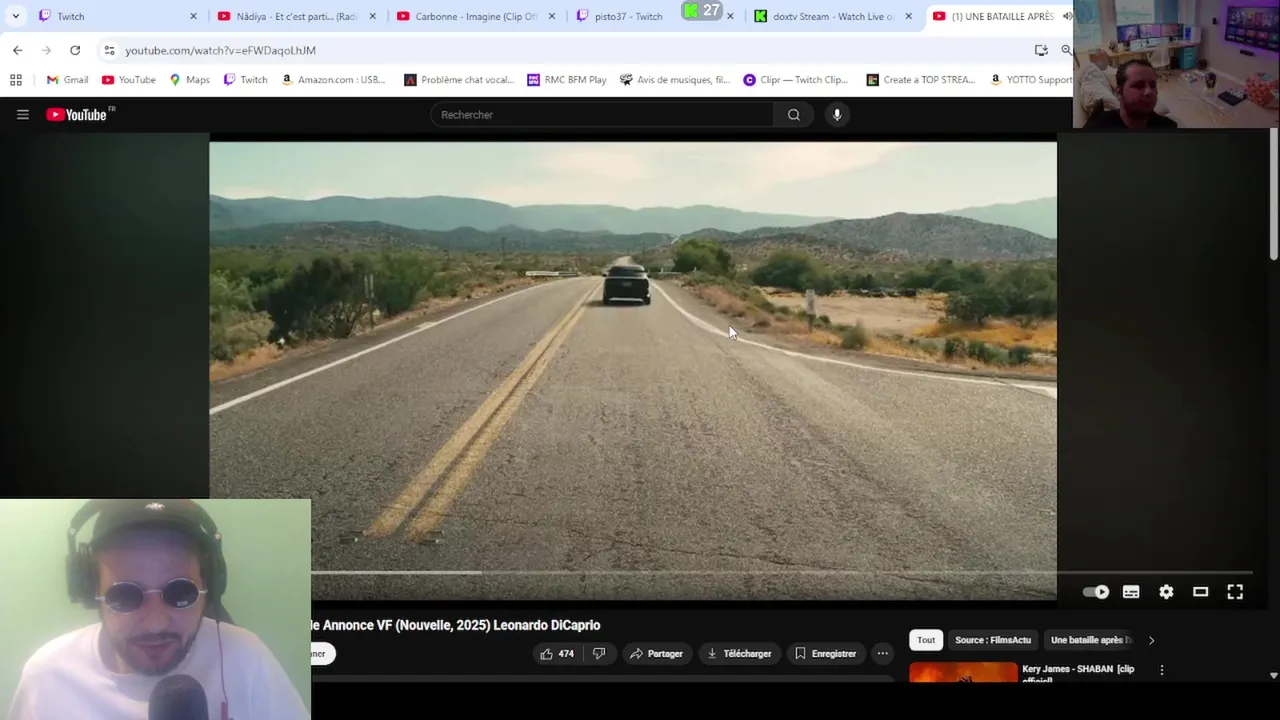Click the Télécharger download button

coord(739,654)
